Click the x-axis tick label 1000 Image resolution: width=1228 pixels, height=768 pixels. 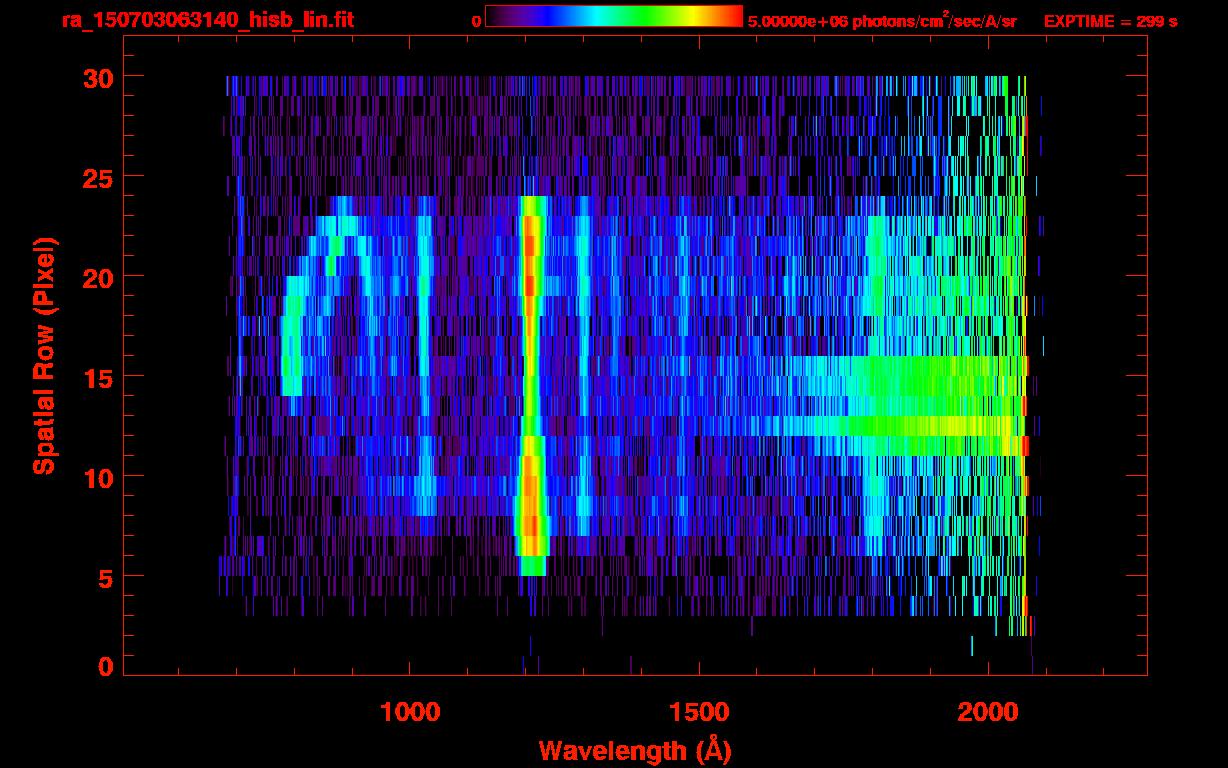tap(410, 712)
